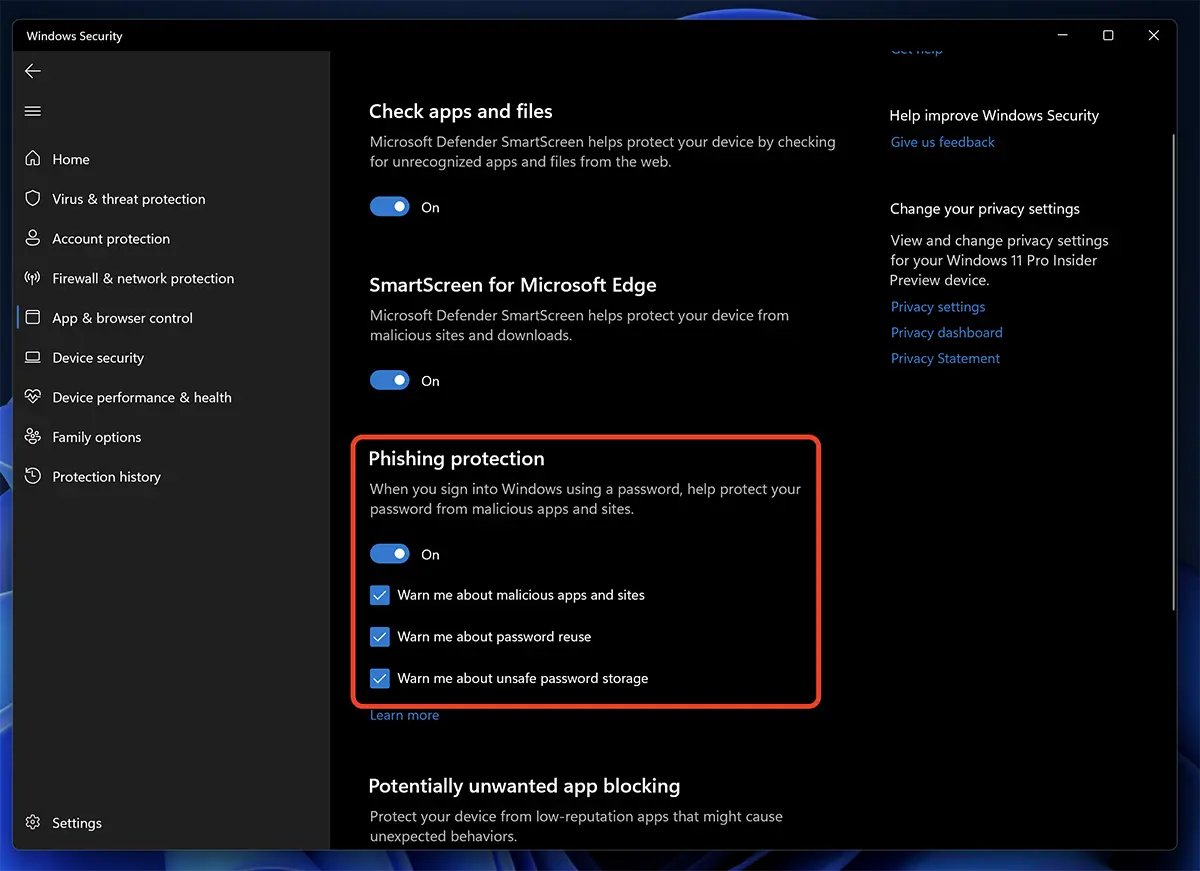
Task: Click Learn more under Phishing protection
Action: 405,715
